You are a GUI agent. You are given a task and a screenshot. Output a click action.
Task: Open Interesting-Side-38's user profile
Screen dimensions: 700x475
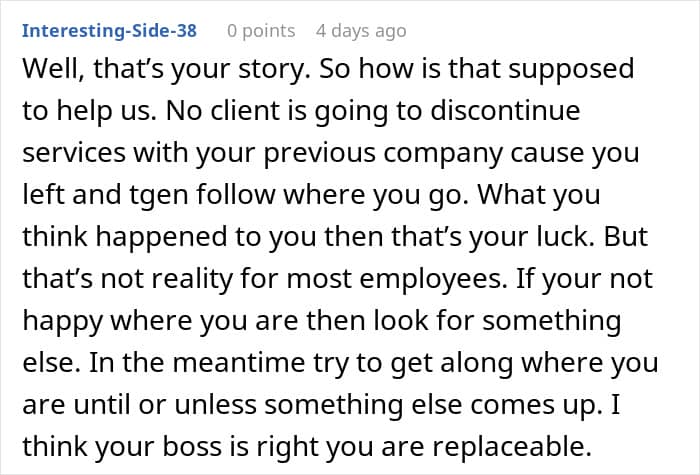coord(109,30)
